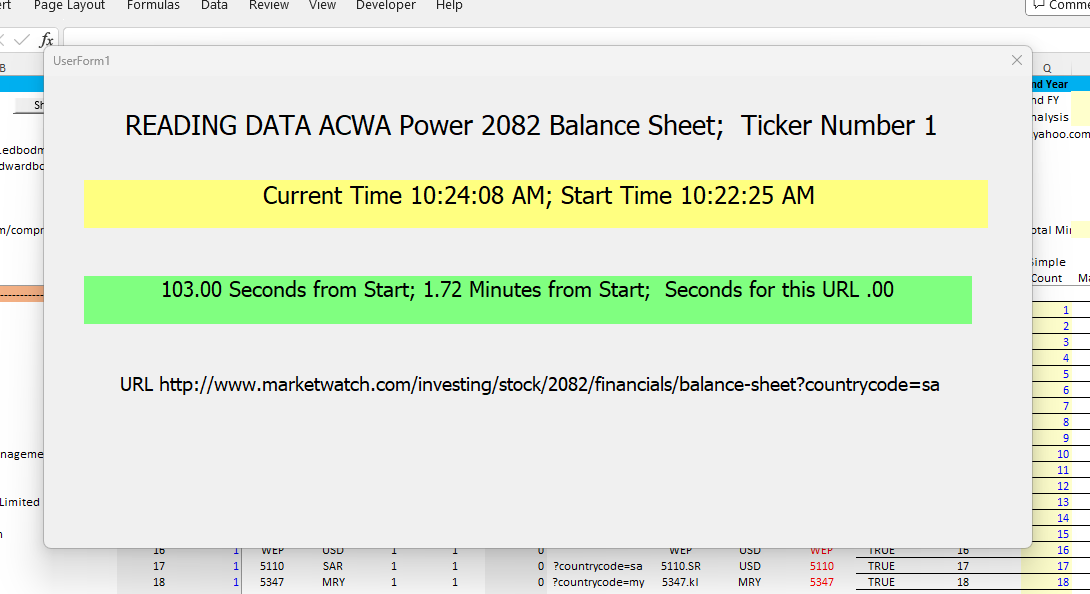
Task: Select the cell with ?countrycode=my
Action: point(597,582)
